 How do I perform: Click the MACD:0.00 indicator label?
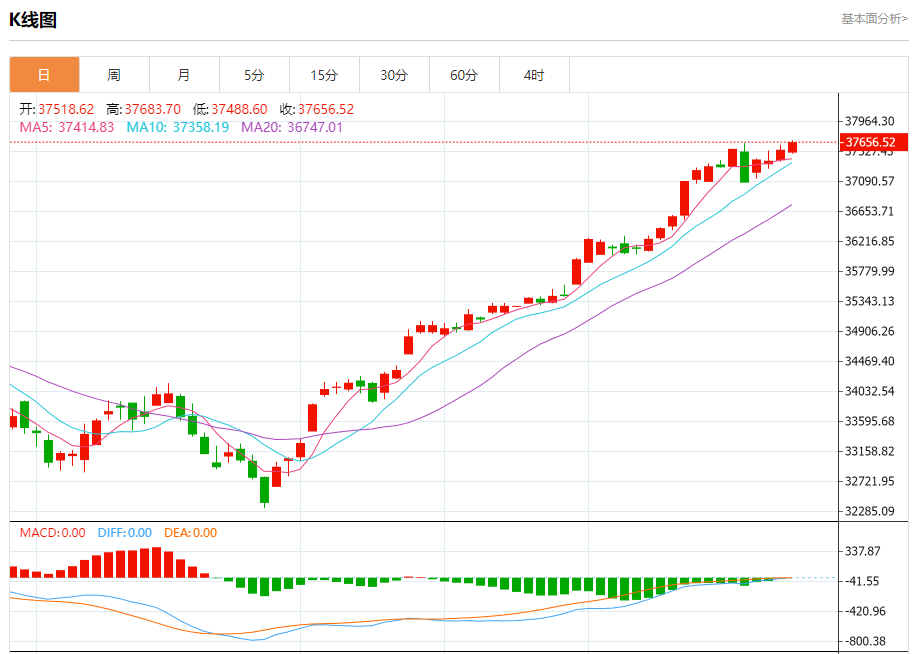[53, 533]
